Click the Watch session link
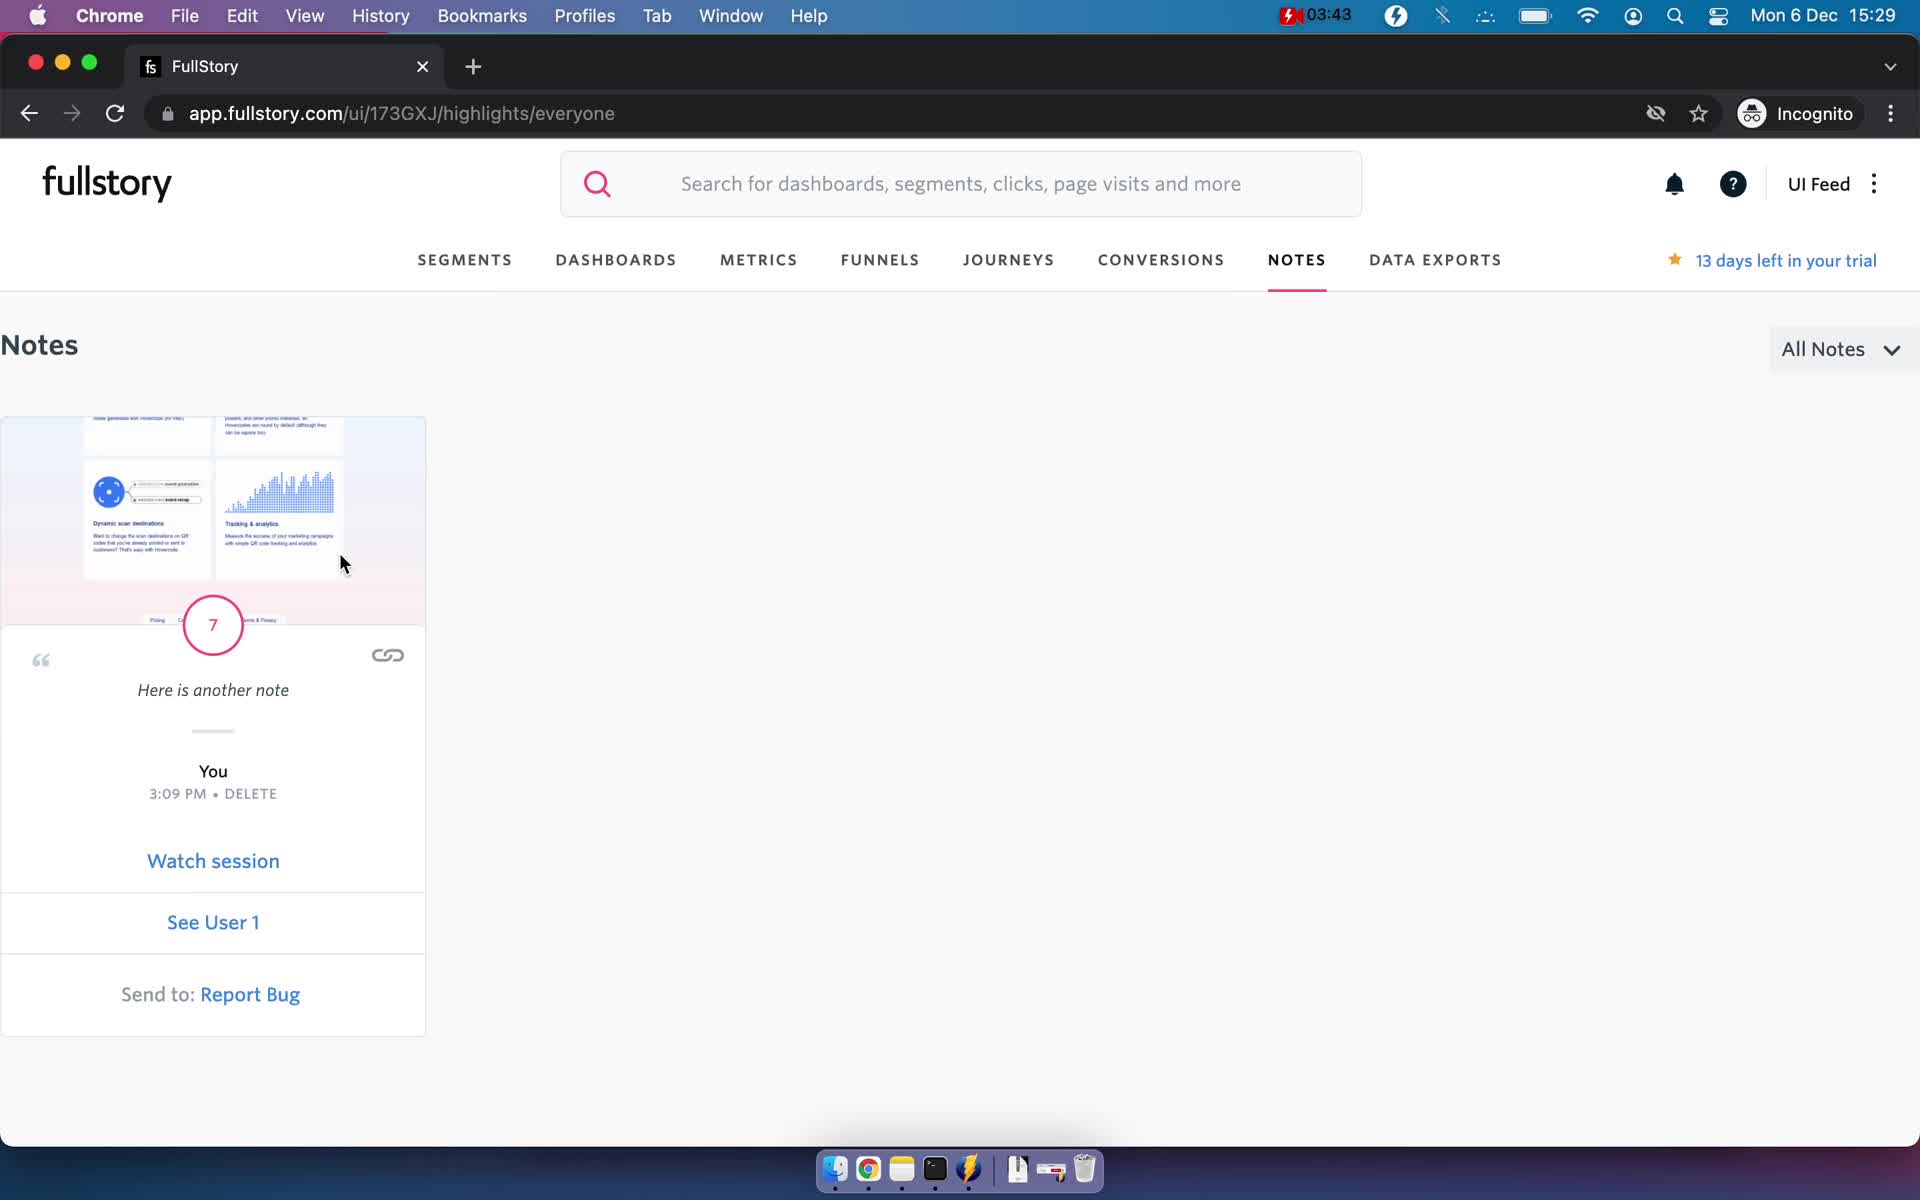Image resolution: width=1920 pixels, height=1200 pixels. click(213, 860)
